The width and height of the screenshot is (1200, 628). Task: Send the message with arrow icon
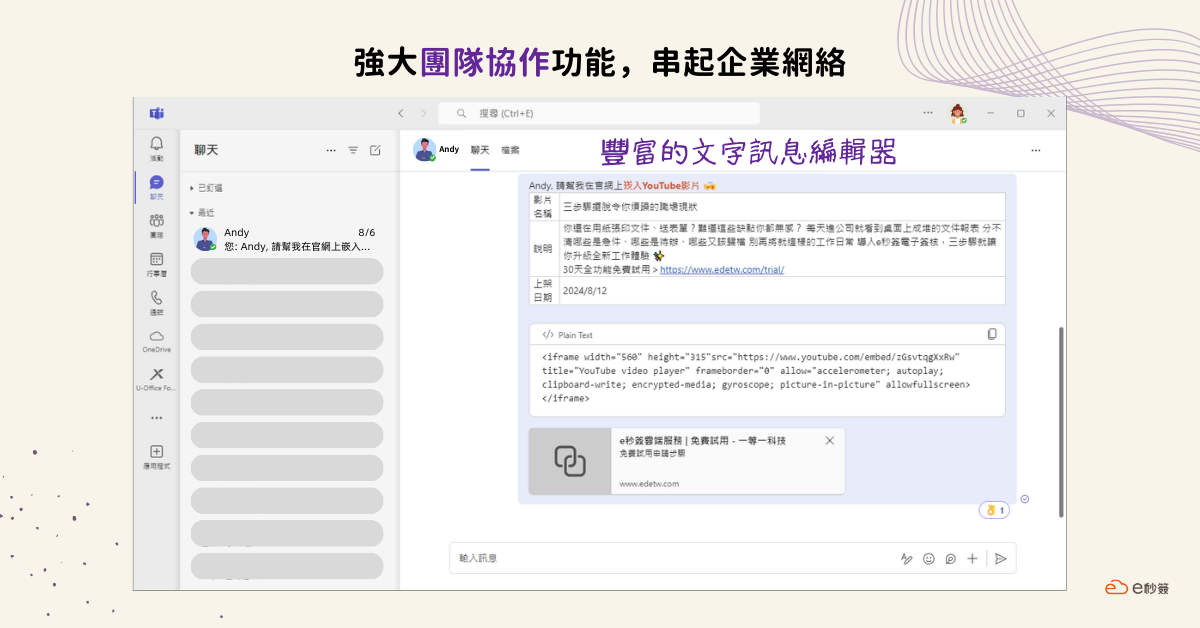pyautogui.click(x=1000, y=559)
